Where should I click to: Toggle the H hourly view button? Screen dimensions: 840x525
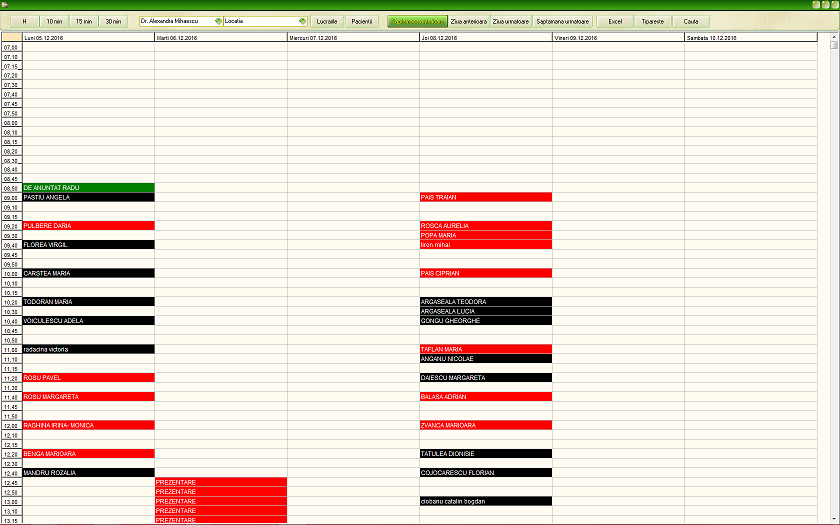point(23,21)
